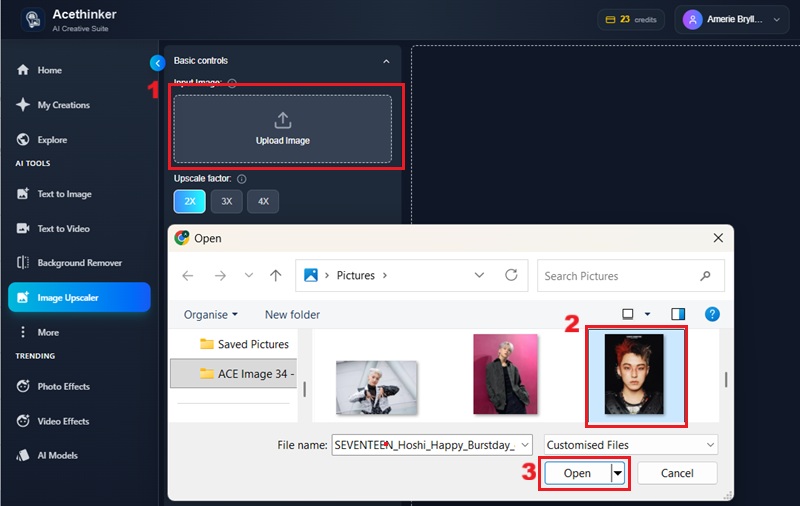Click the Pictures library icon in the address bar

pos(311,275)
